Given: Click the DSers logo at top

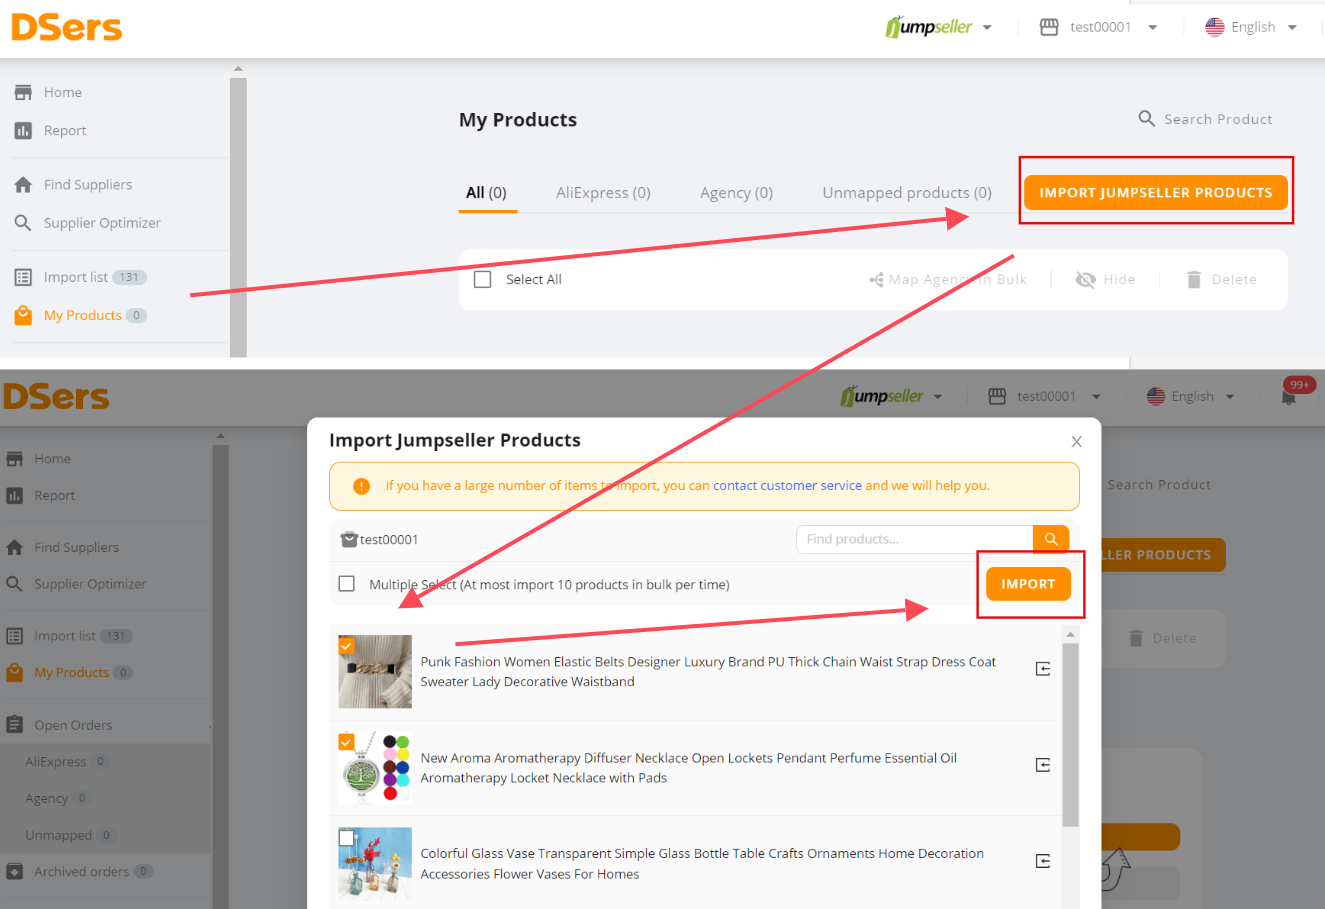Looking at the screenshot, I should pyautogui.click(x=67, y=27).
